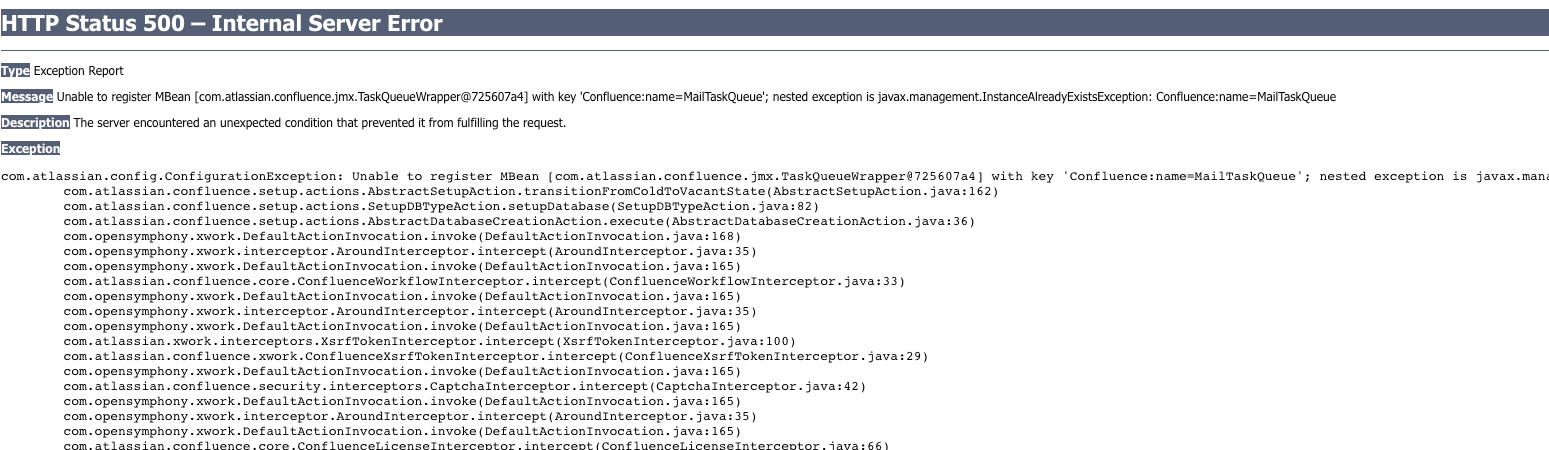Select the Message label
Viewport: 1549px width, 450px height.
[27, 97]
